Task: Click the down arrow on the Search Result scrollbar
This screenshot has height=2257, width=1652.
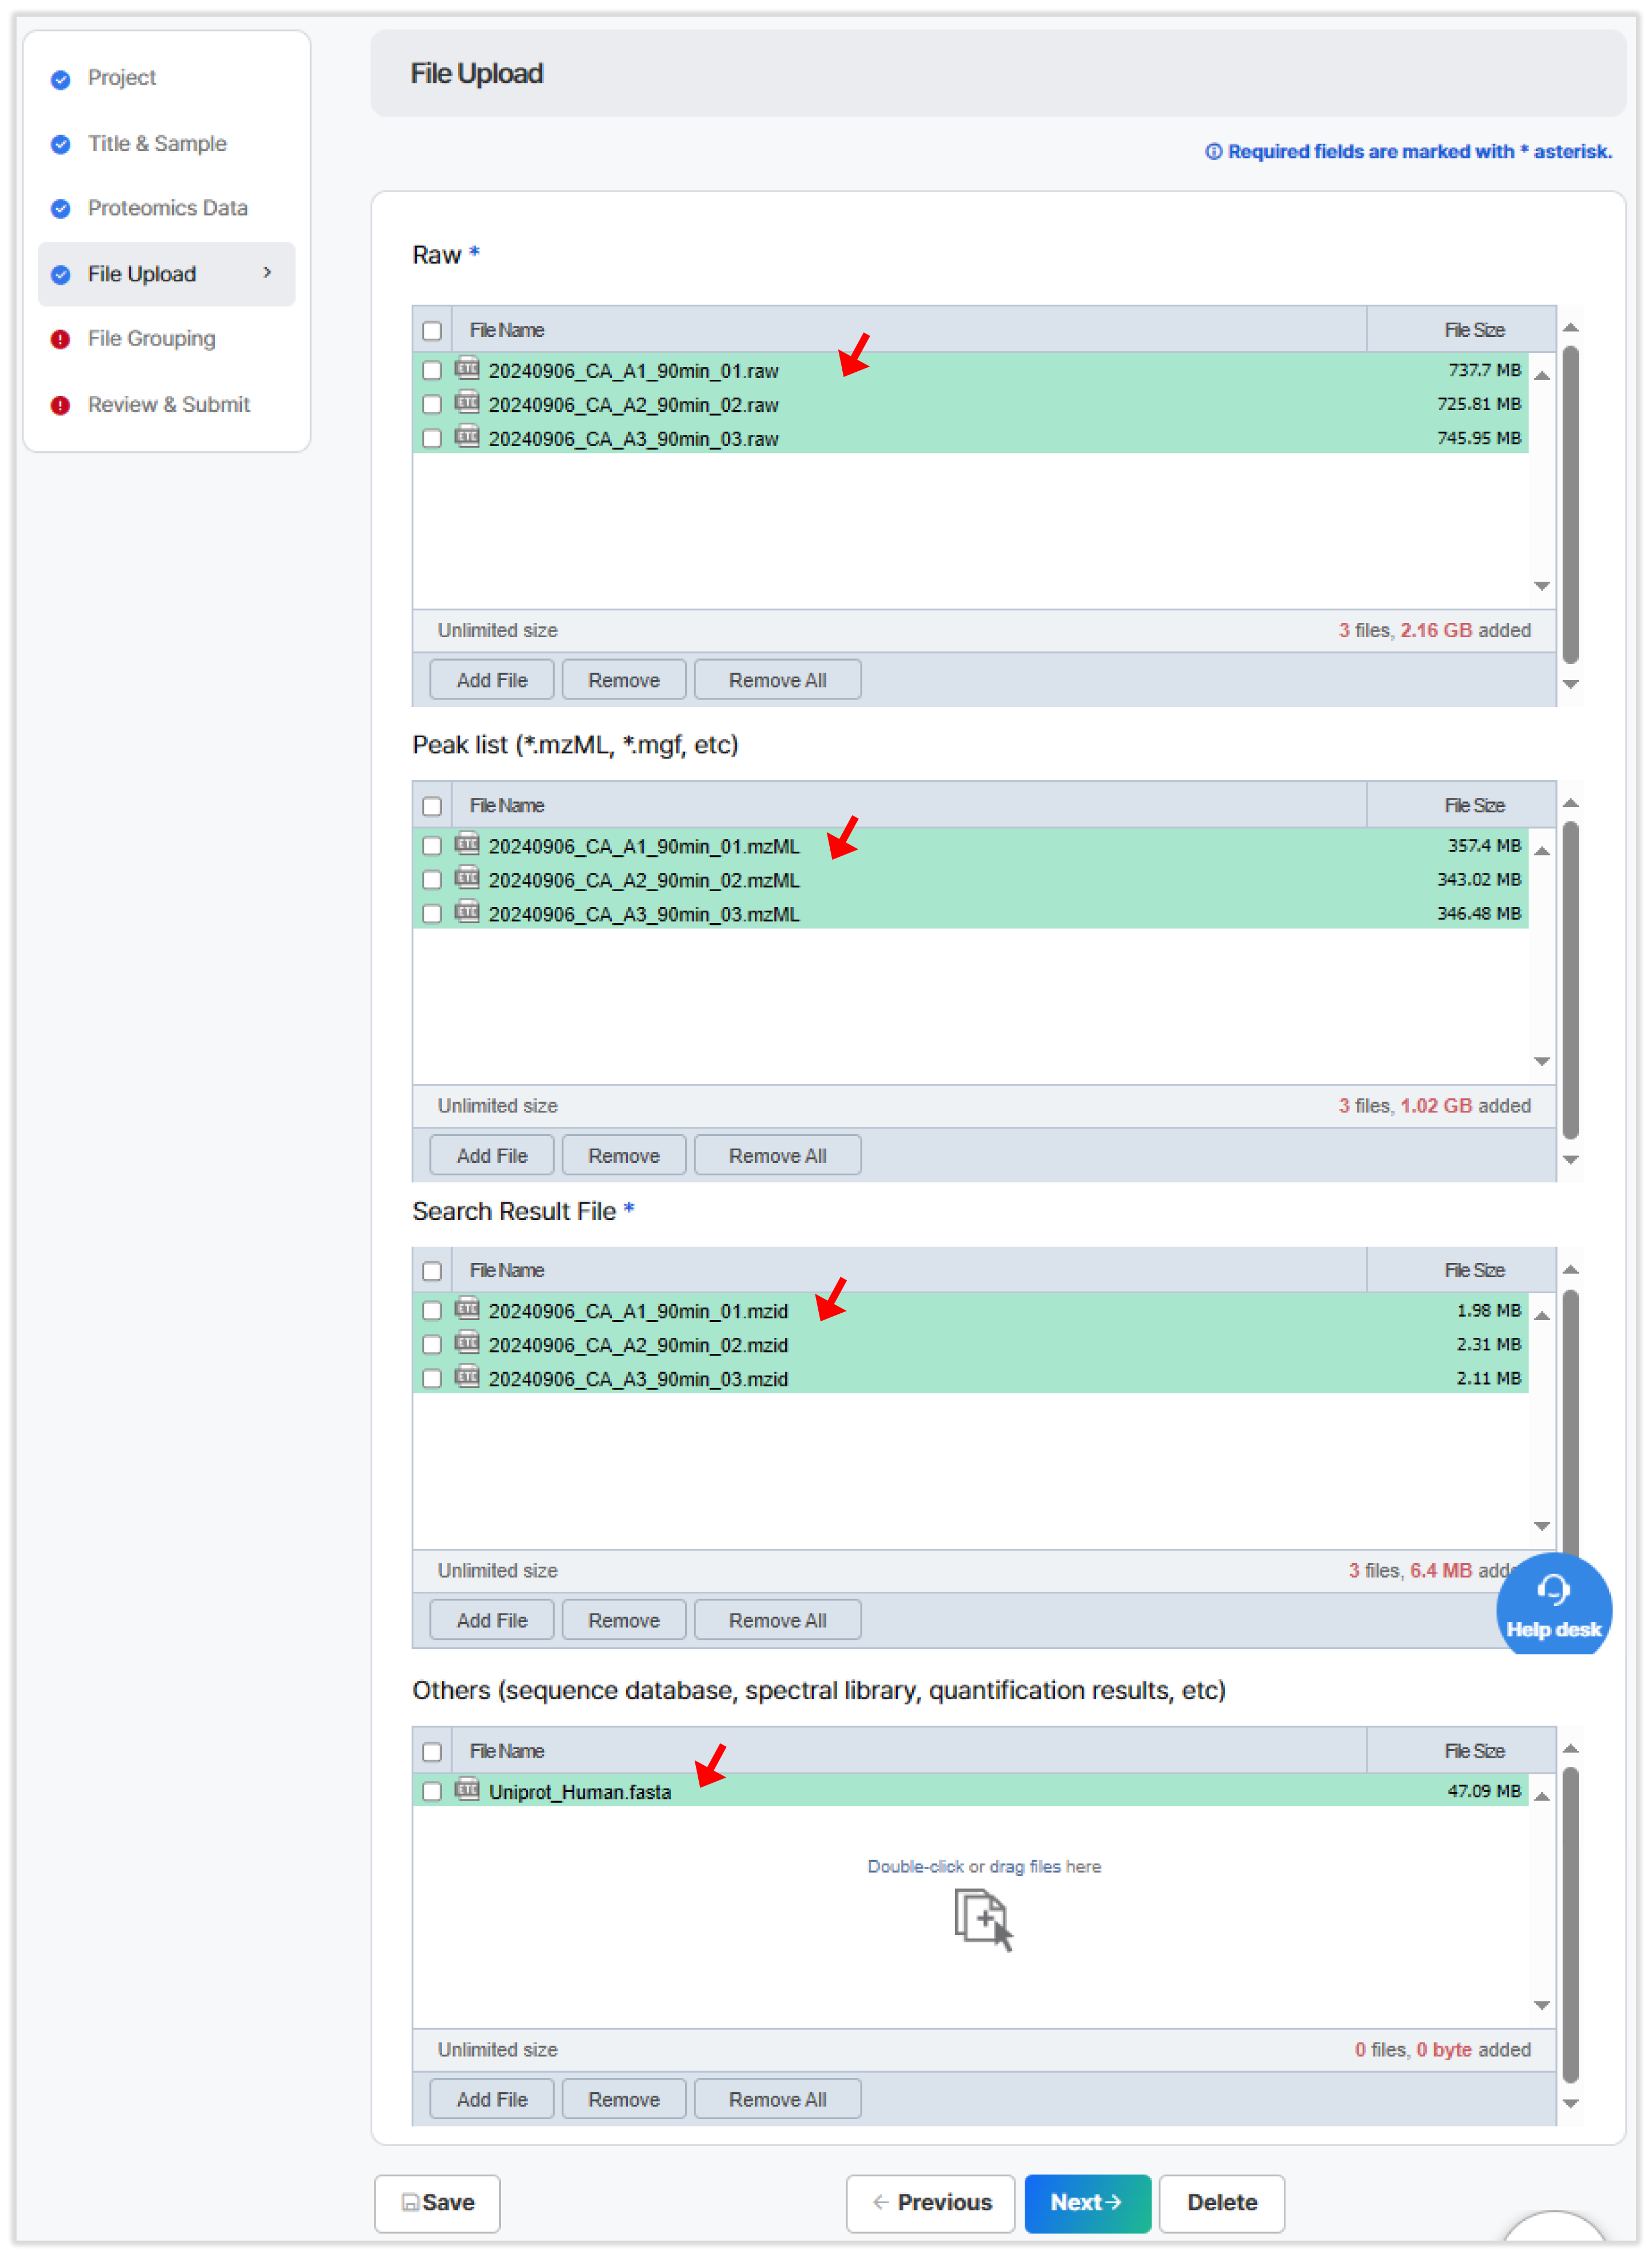Action: pyautogui.click(x=1541, y=1527)
